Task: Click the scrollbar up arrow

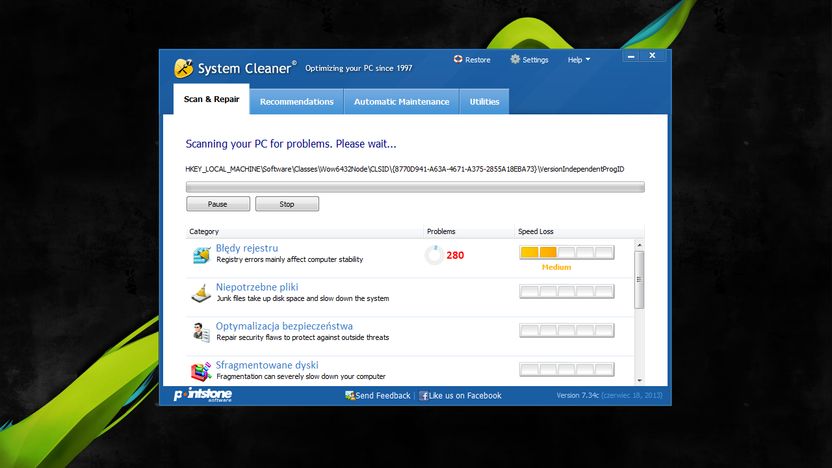Action: click(639, 245)
